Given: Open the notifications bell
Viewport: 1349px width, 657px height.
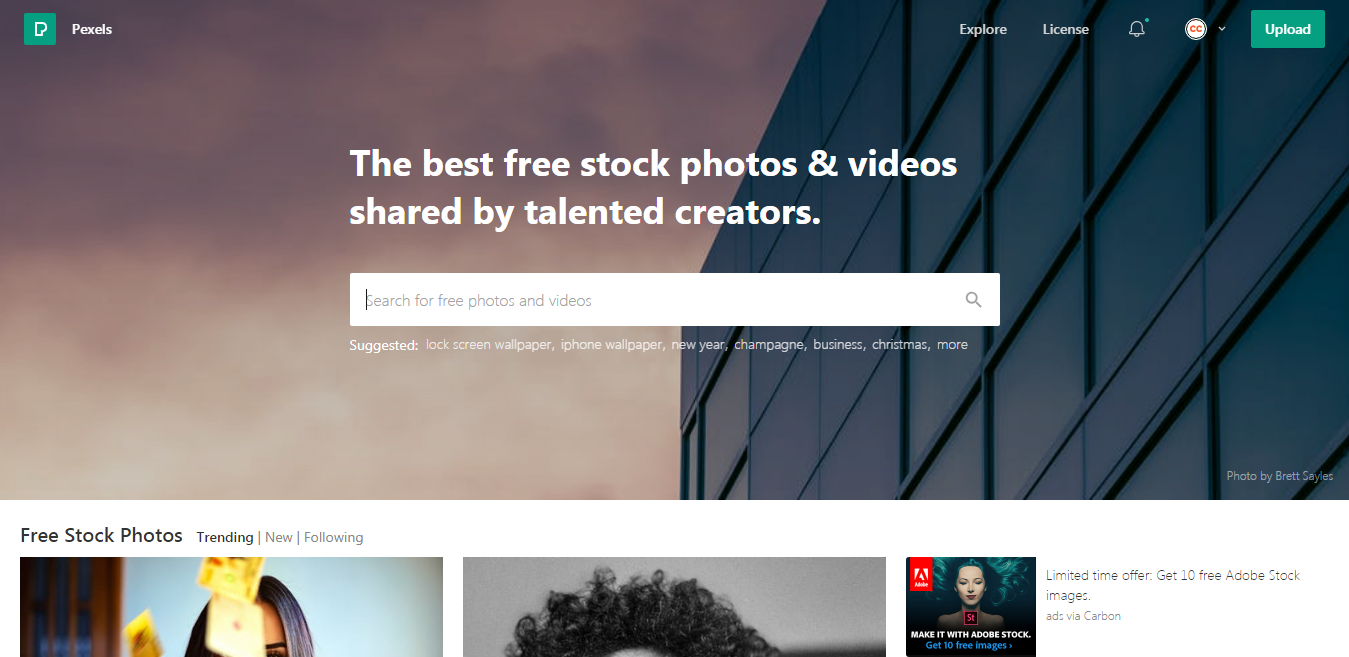Looking at the screenshot, I should [x=1137, y=29].
